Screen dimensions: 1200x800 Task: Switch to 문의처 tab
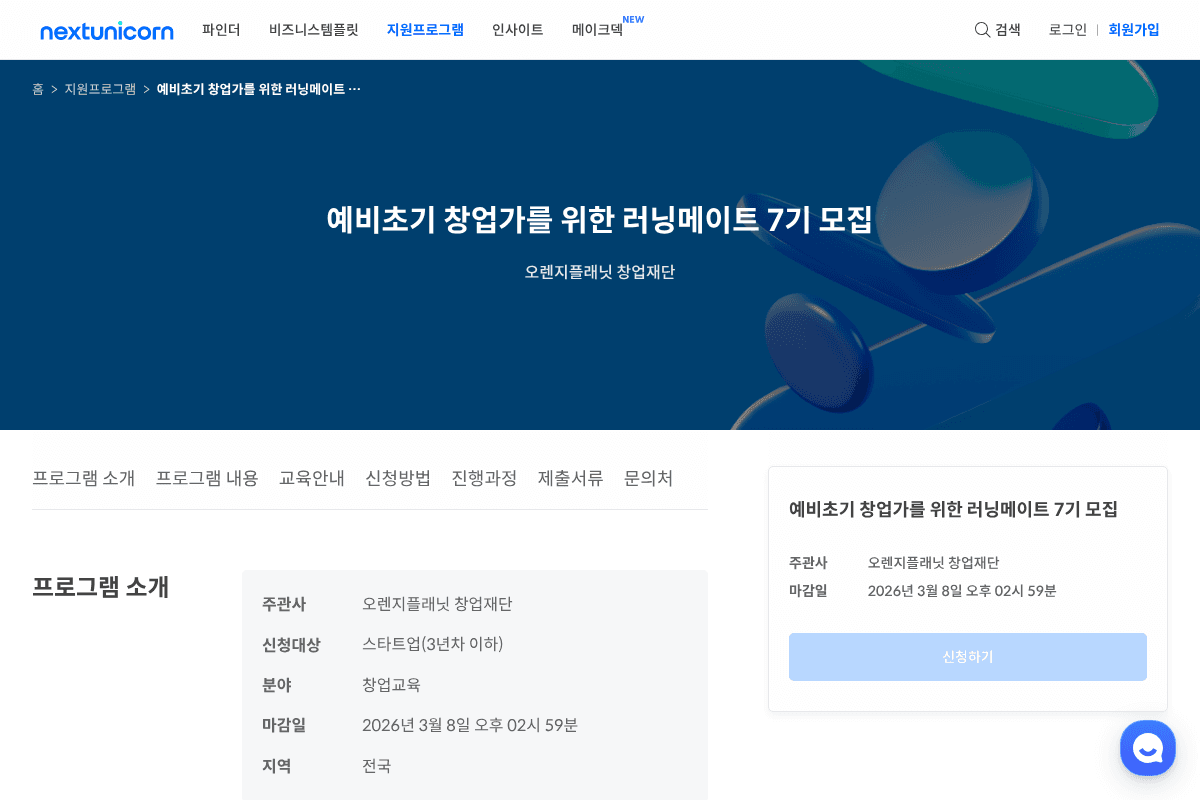click(x=648, y=478)
